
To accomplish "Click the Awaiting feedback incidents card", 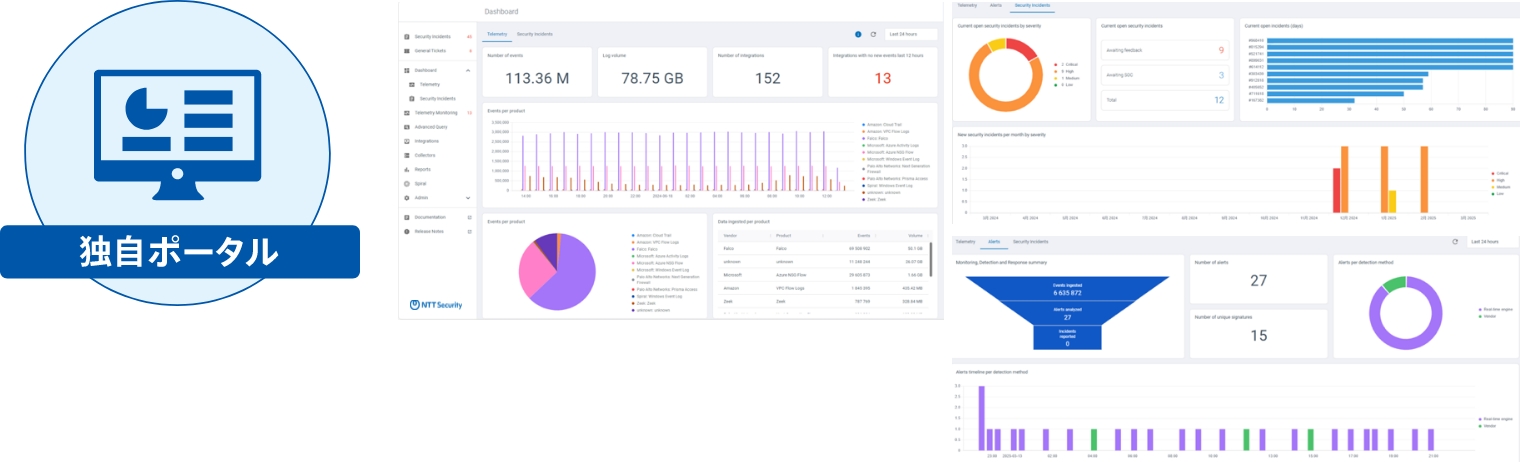I will pos(1164,49).
